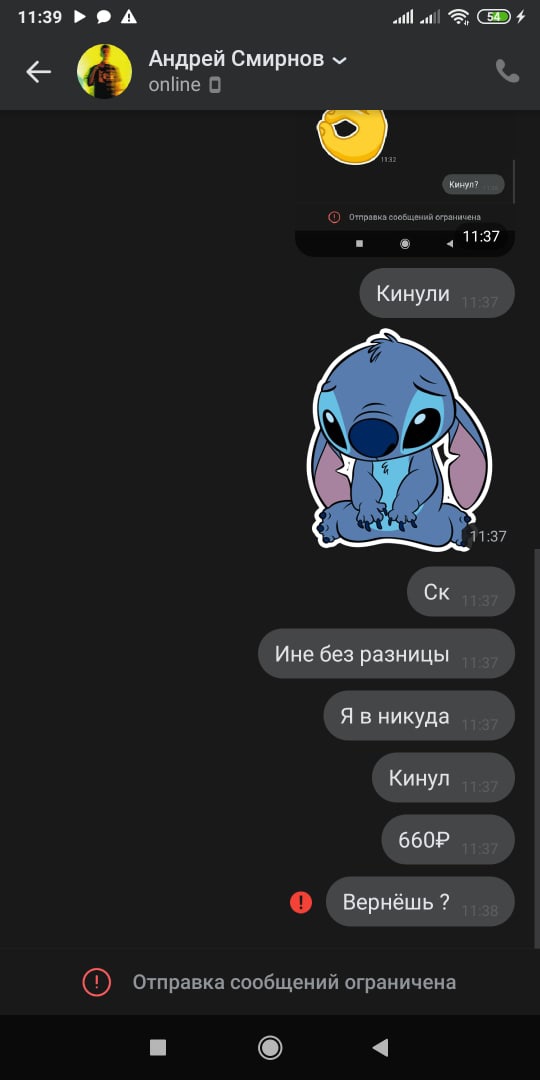Open the screenshot image sent at 11:37
Viewport: 540px width, 1080px height.
[x=405, y=183]
